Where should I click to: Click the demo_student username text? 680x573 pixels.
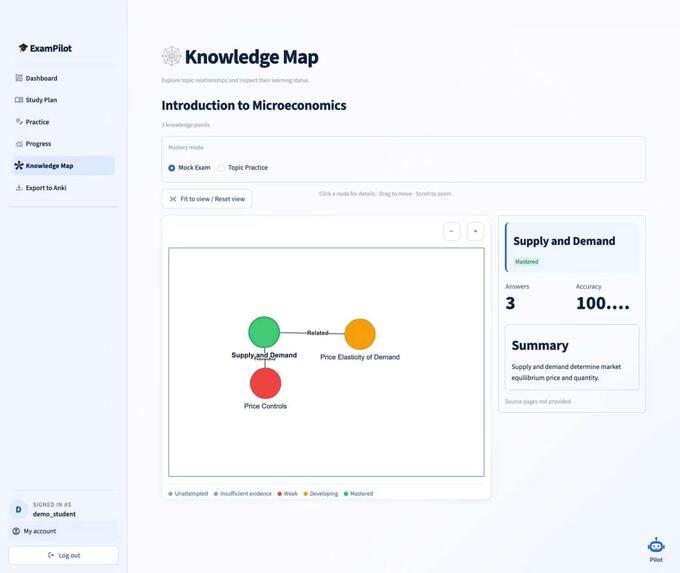pos(54,514)
